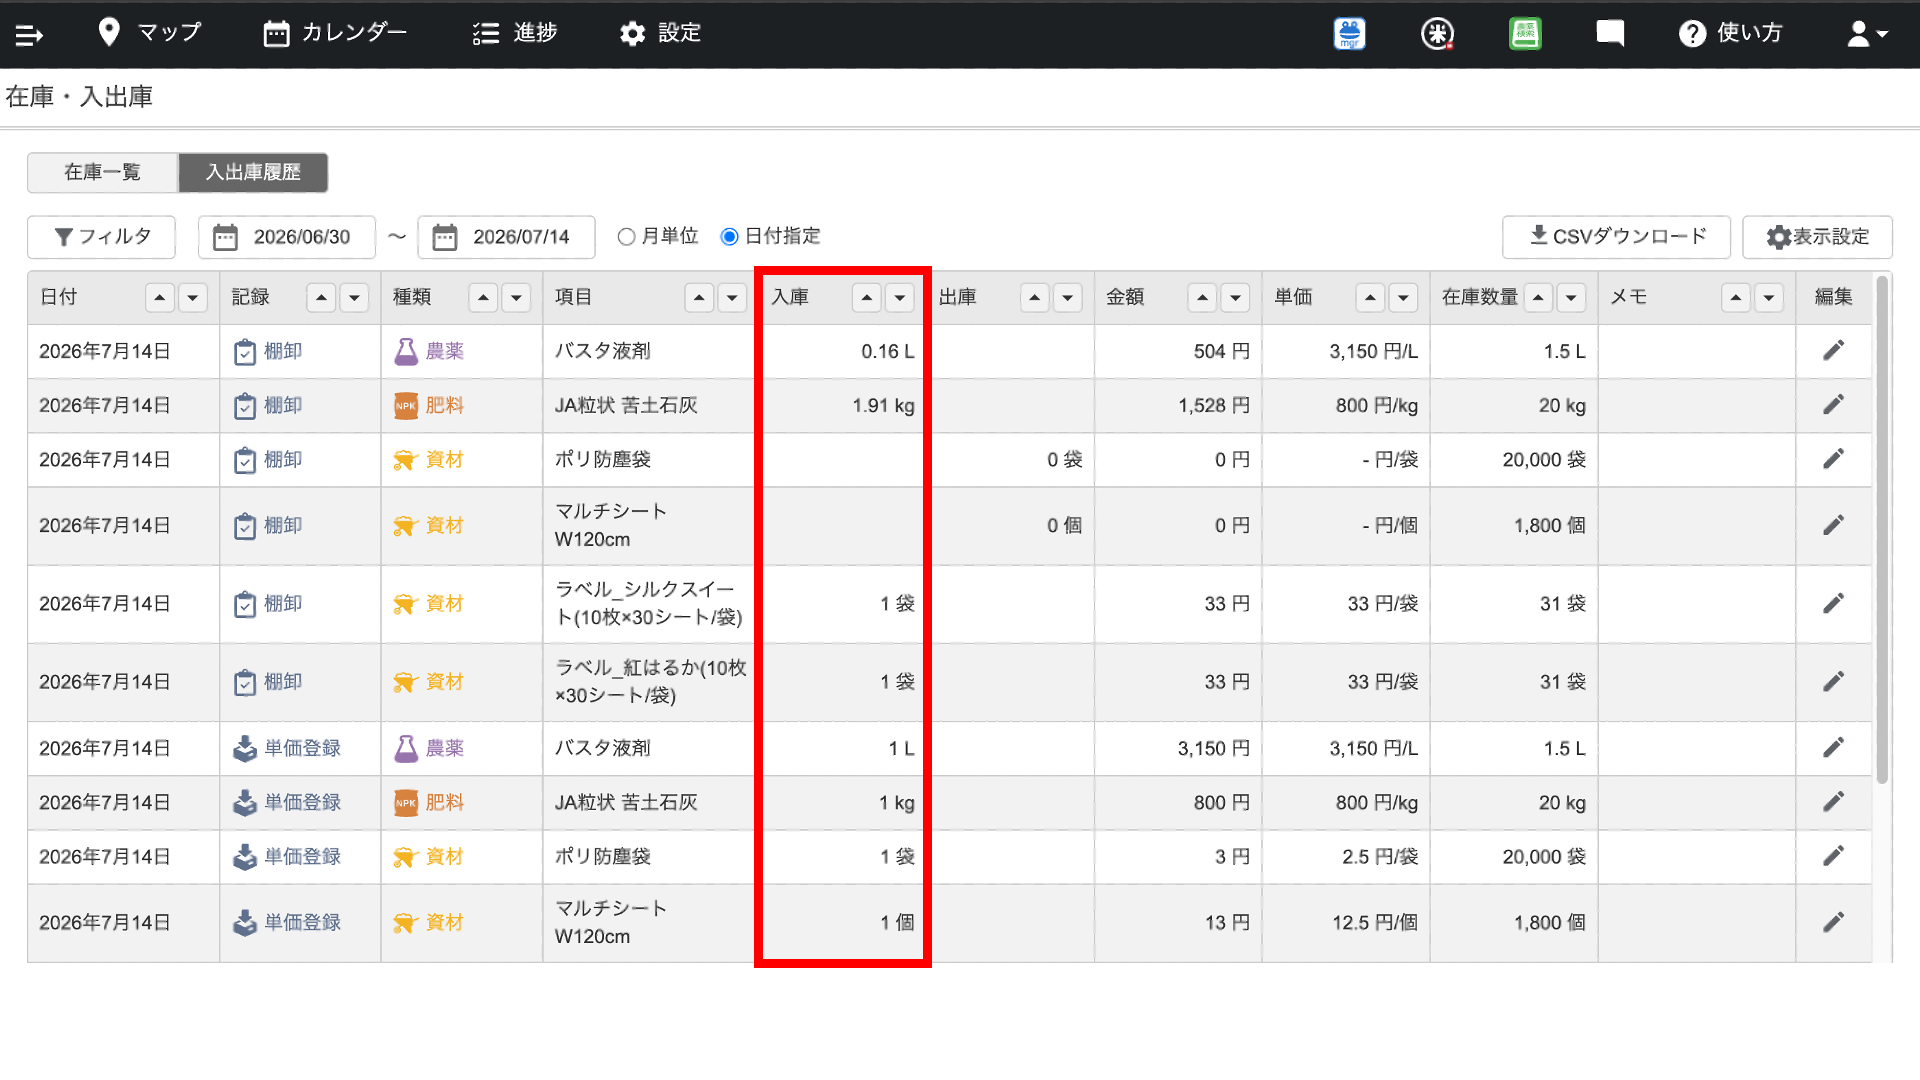
Task: Edit the 棚卸 バスタ液剤 0.16 L row
Action: [x=1833, y=351]
